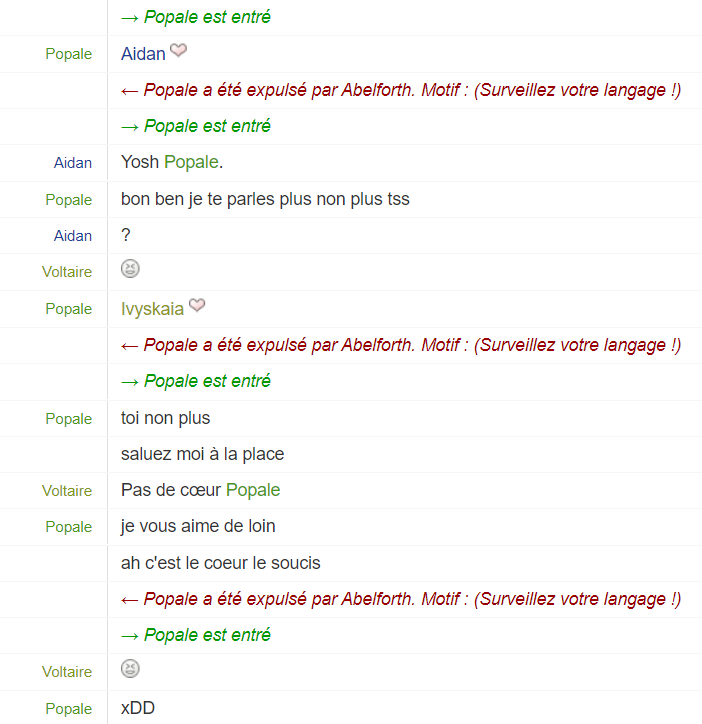This screenshot has width=702, height=724.
Task: Click Voltaire's emoticon face above the "xDD" message
Action: point(130,669)
